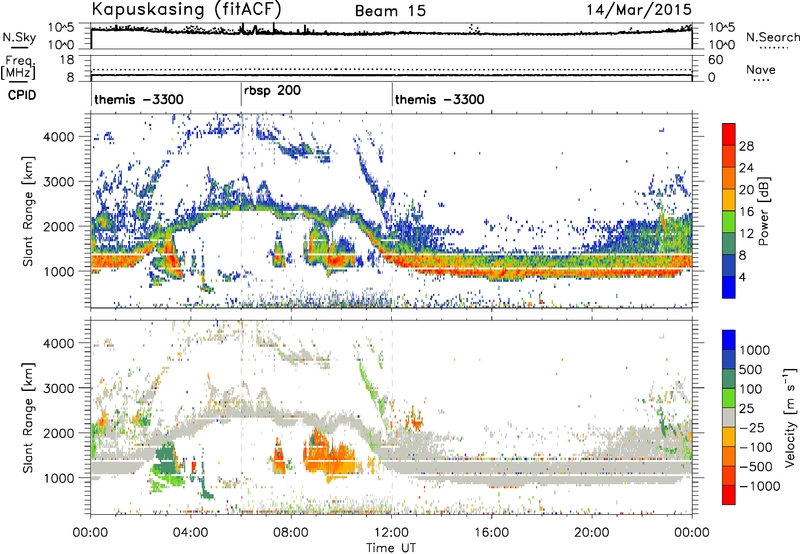The width and height of the screenshot is (800, 554).
Task: Click the Freq. [MHz] axis label
Action: [x=18, y=67]
